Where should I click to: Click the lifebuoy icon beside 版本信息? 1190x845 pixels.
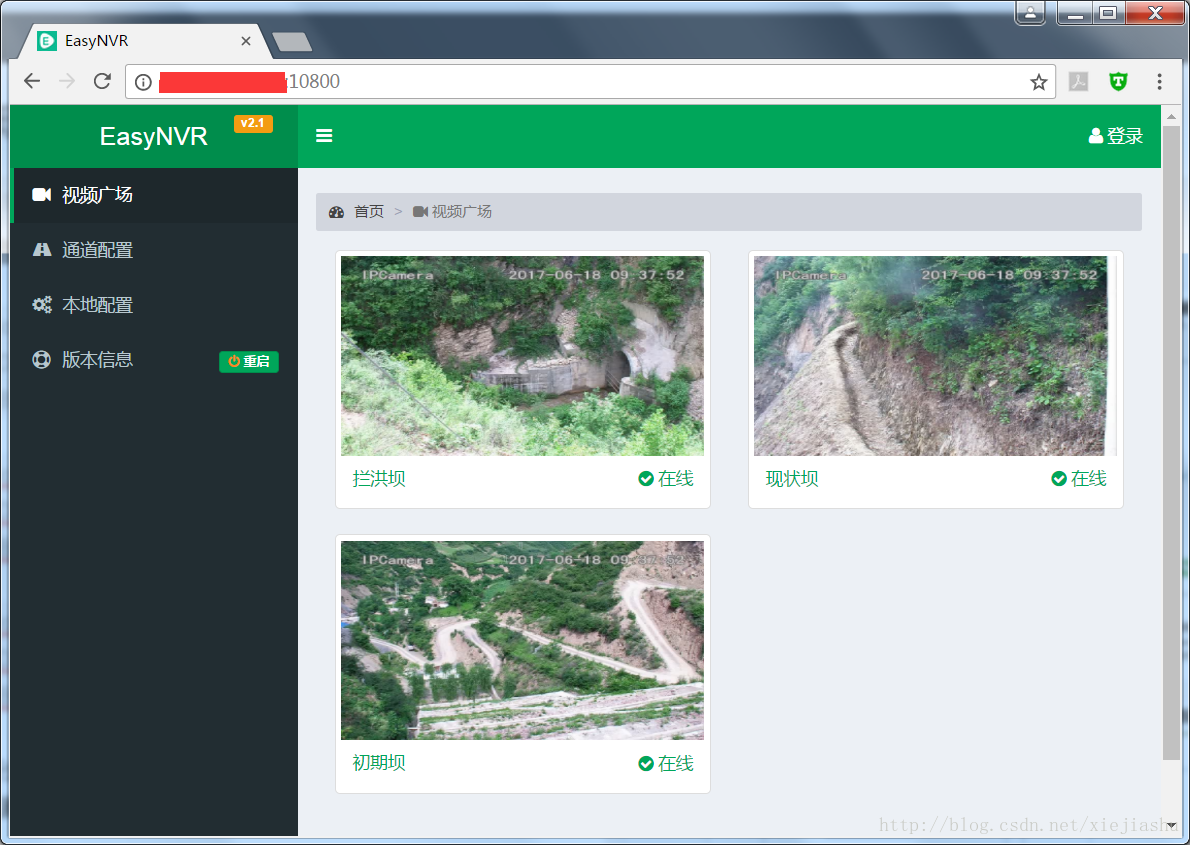click(x=42, y=360)
